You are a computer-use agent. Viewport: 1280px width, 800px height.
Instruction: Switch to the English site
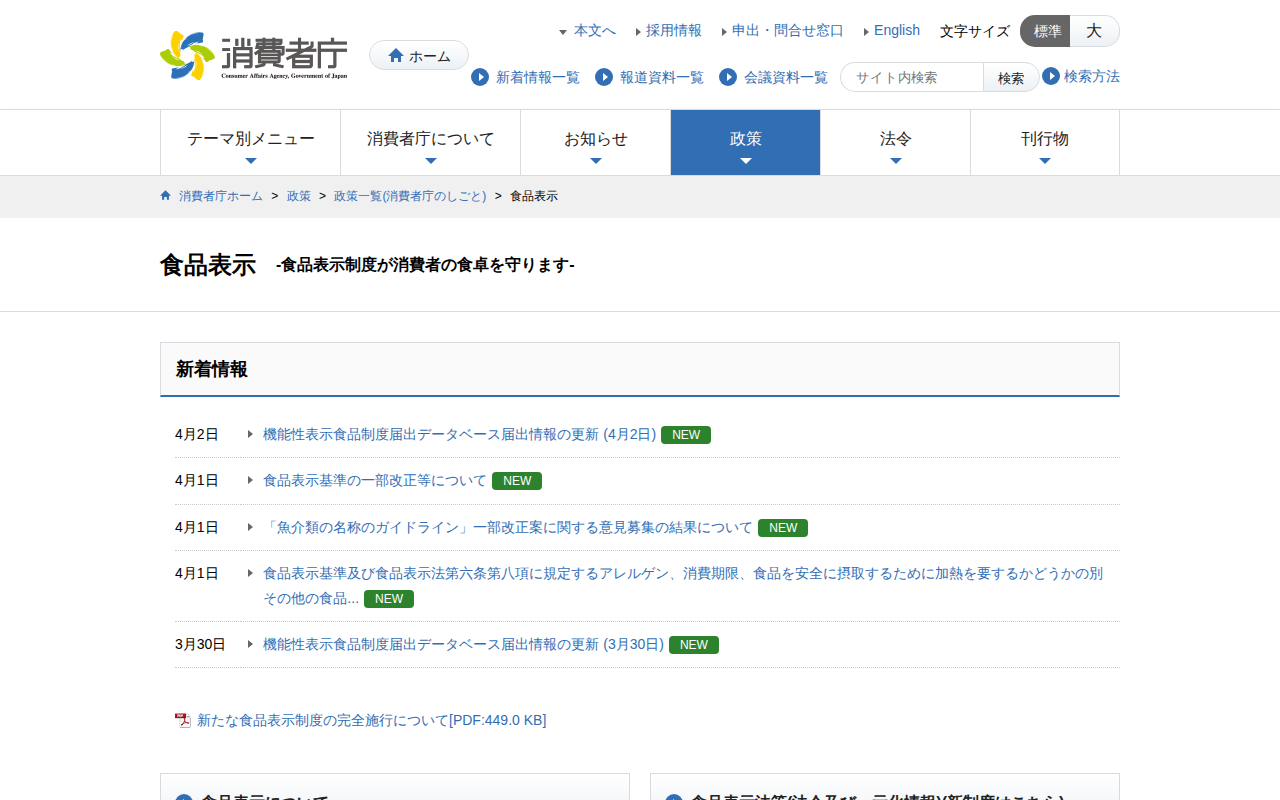tap(896, 31)
